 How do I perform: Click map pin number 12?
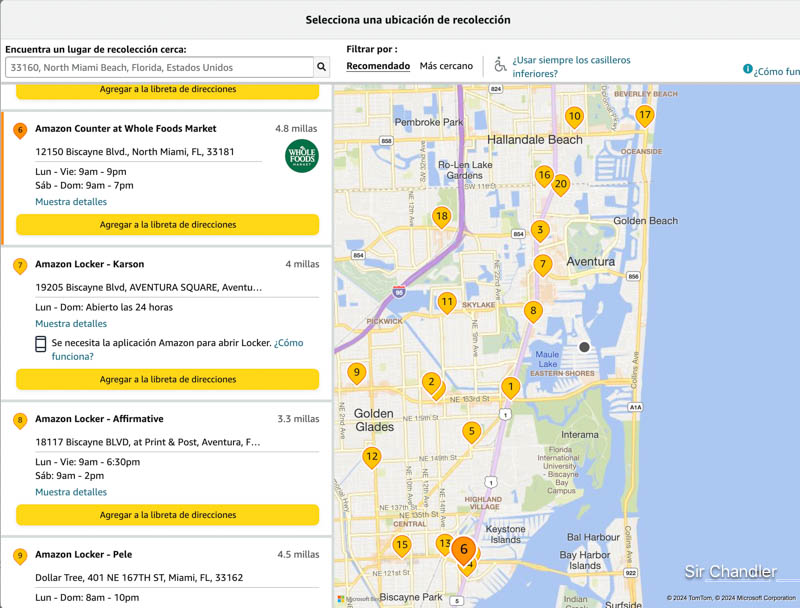click(x=372, y=457)
